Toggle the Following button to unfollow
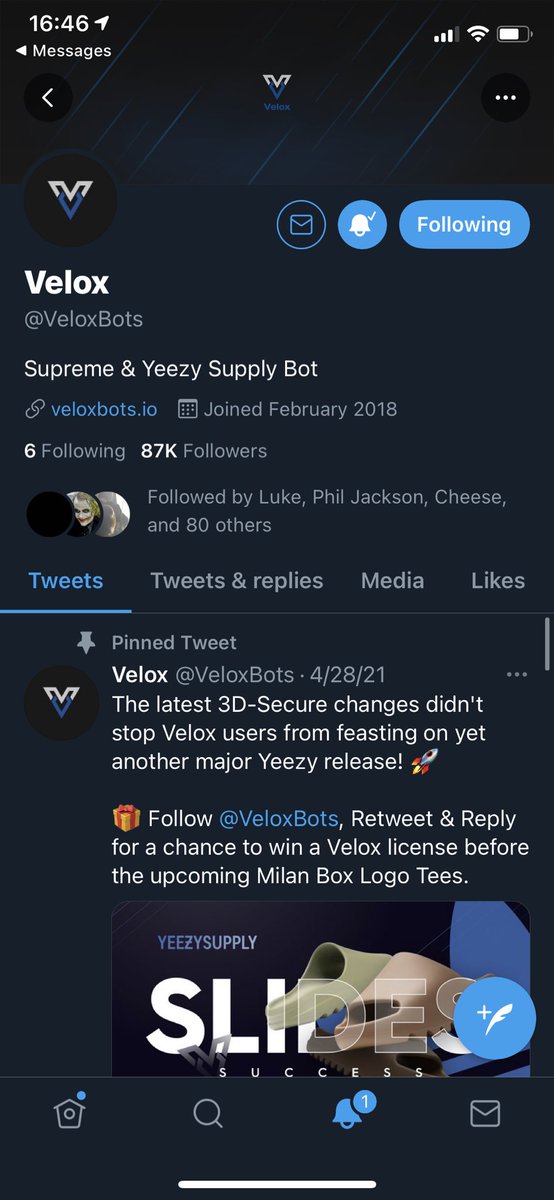554x1200 pixels. [x=464, y=225]
